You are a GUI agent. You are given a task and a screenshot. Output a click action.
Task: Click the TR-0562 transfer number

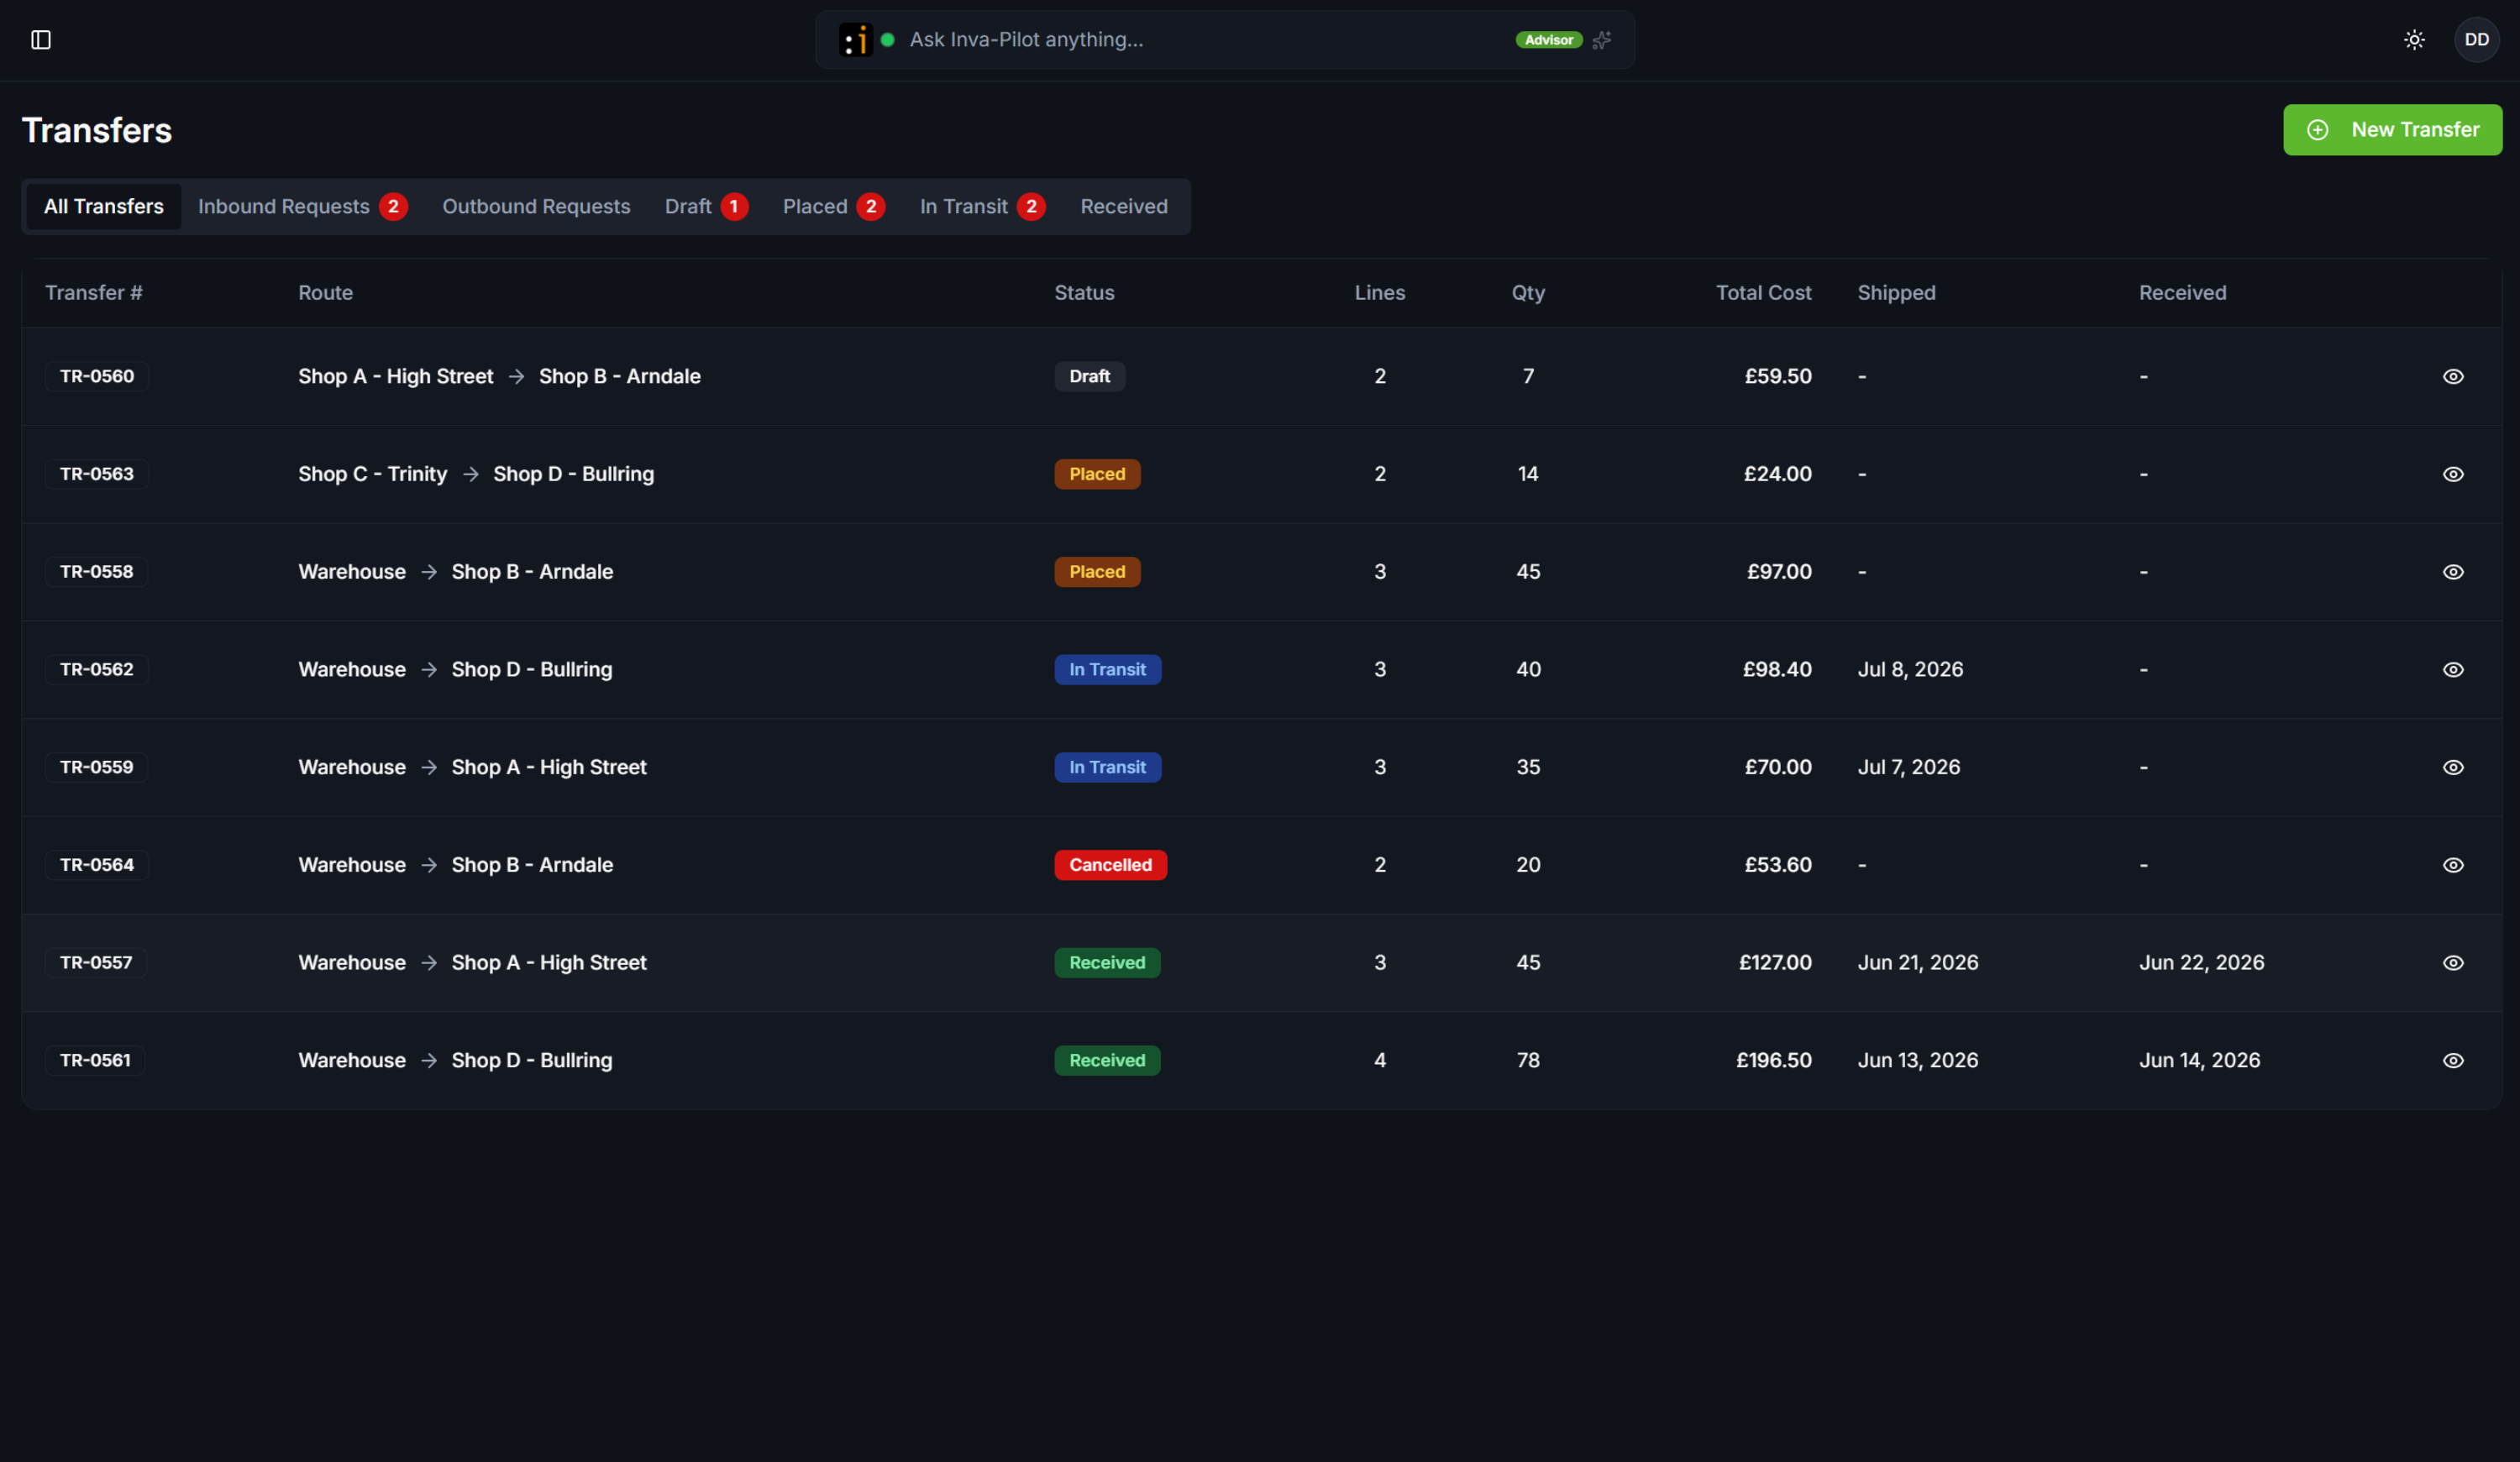[x=97, y=669]
